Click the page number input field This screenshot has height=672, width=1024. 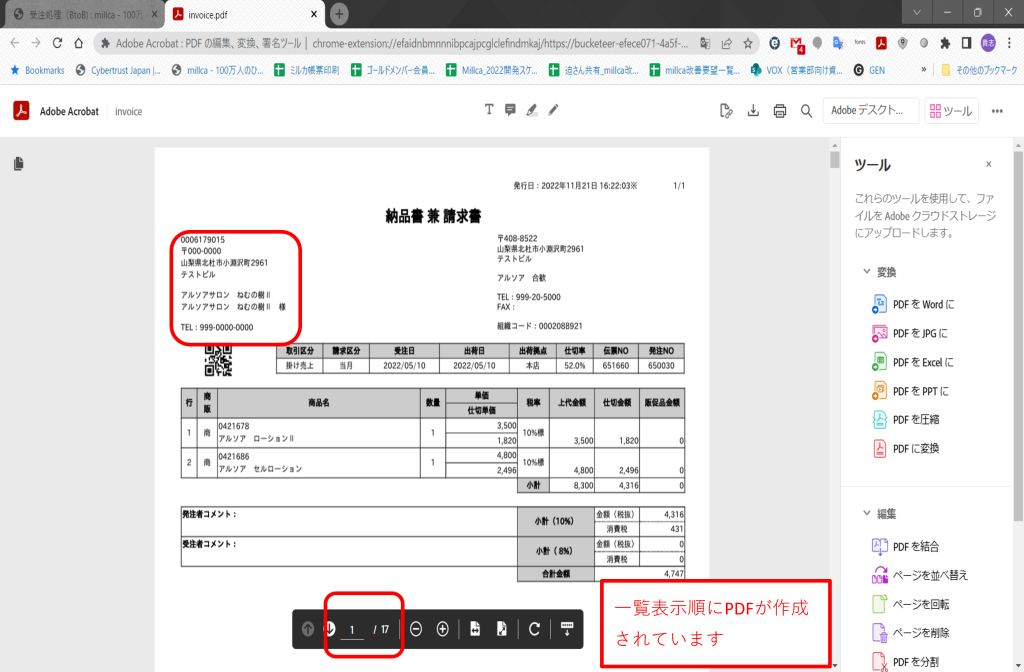click(352, 630)
